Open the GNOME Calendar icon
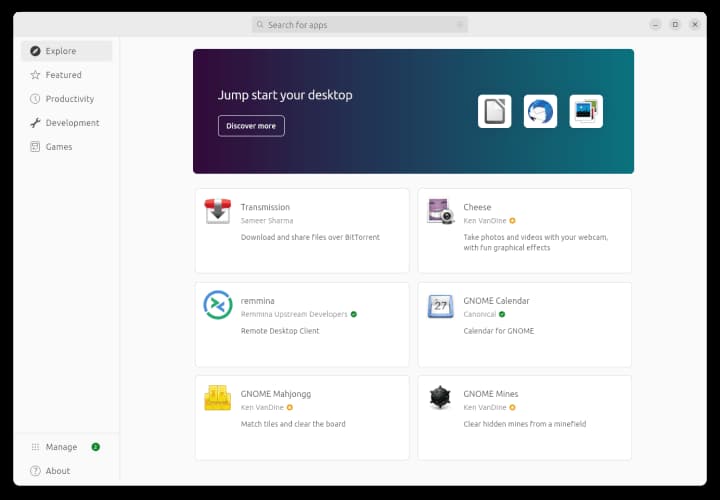Image resolution: width=720 pixels, height=500 pixels. click(x=440, y=305)
